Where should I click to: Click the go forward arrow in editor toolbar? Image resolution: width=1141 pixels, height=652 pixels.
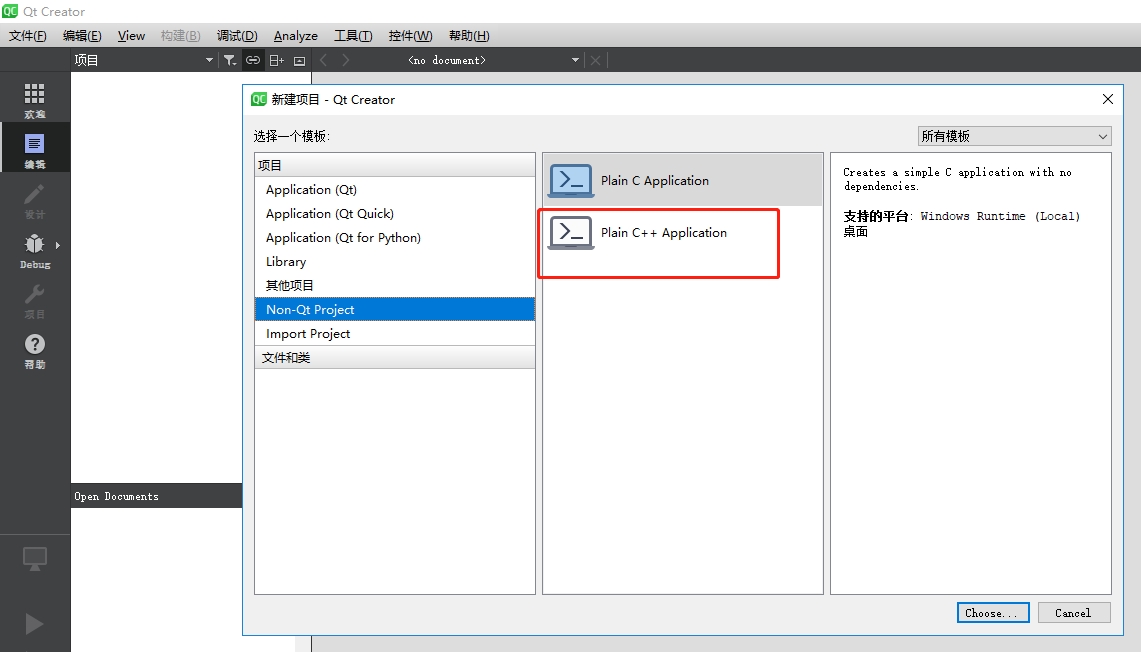[x=346, y=60]
